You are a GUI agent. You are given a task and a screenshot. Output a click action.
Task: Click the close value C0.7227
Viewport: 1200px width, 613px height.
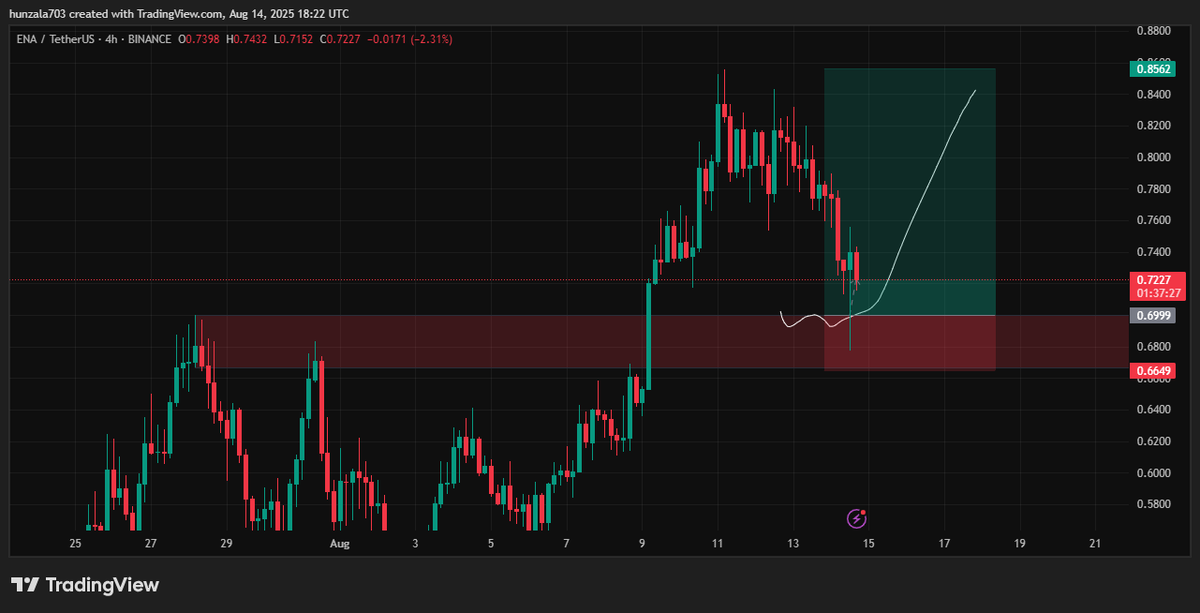click(339, 39)
